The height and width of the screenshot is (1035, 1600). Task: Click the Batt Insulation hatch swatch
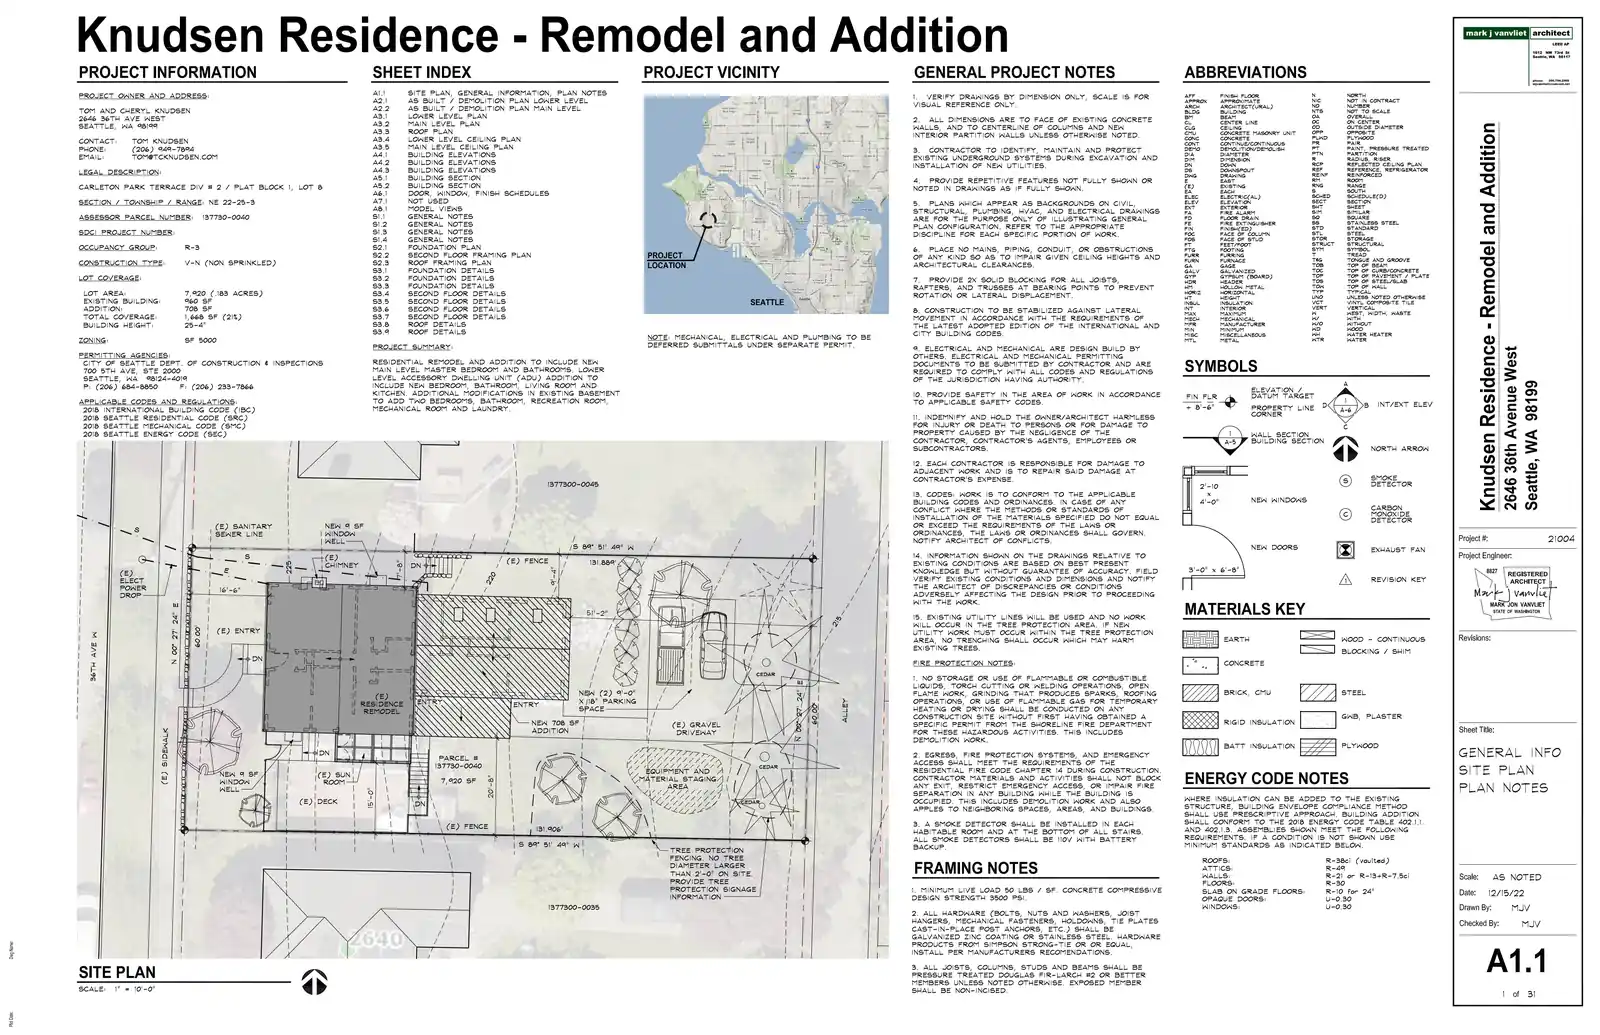[x=1199, y=746]
